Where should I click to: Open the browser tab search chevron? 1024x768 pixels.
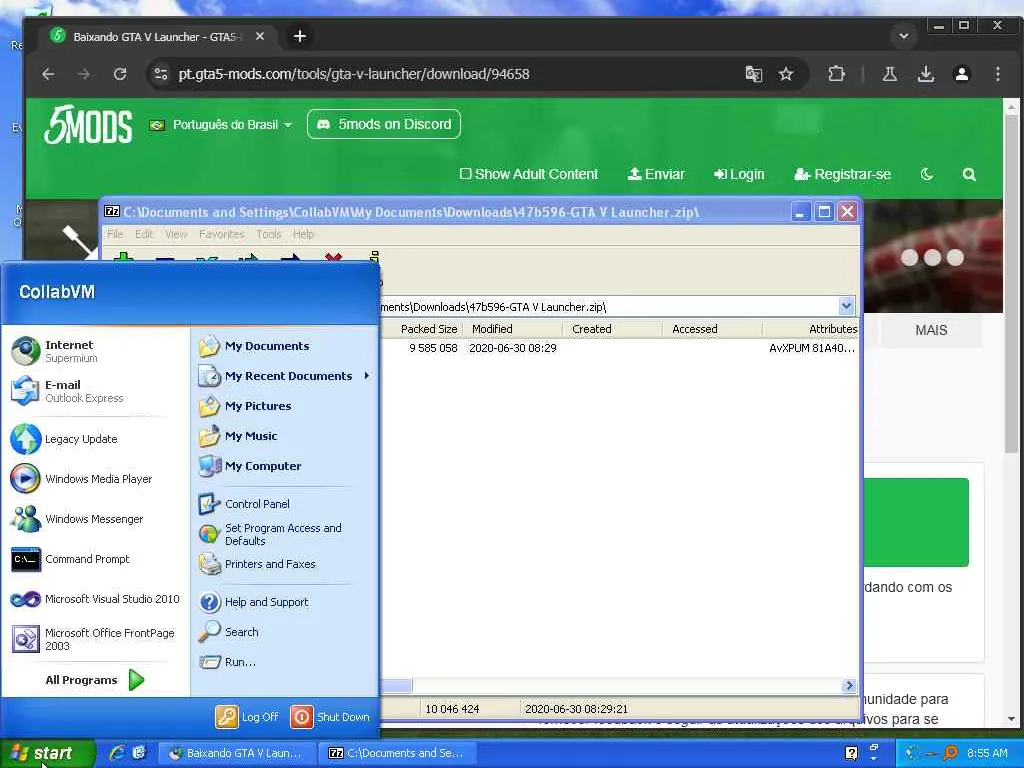click(x=904, y=36)
